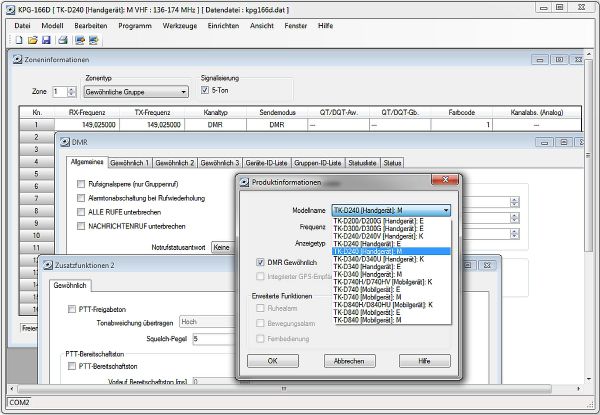Click the KPG-166D application icon in the title bar
The width and height of the screenshot is (600, 415).
[x=11, y=10]
